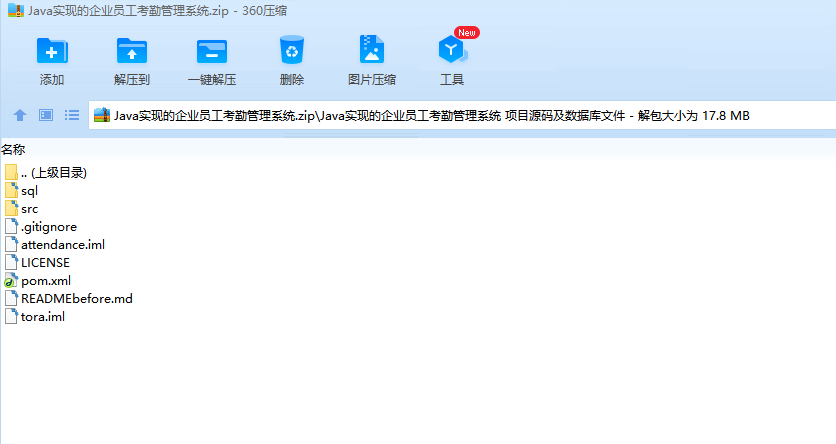The height and width of the screenshot is (444, 836).
Task: Select the 'READMEbefore.md' file name
Action: click(x=77, y=298)
